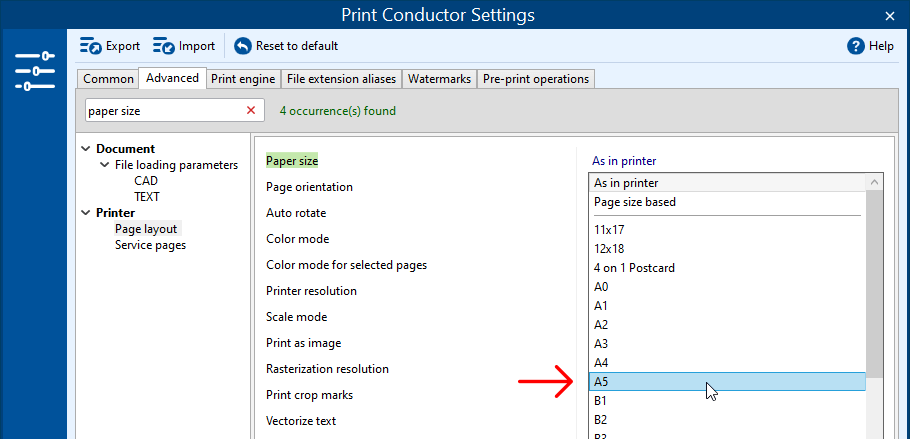Switch to Pre-print operations tab
The height and width of the screenshot is (439, 910).
pyautogui.click(x=536, y=78)
